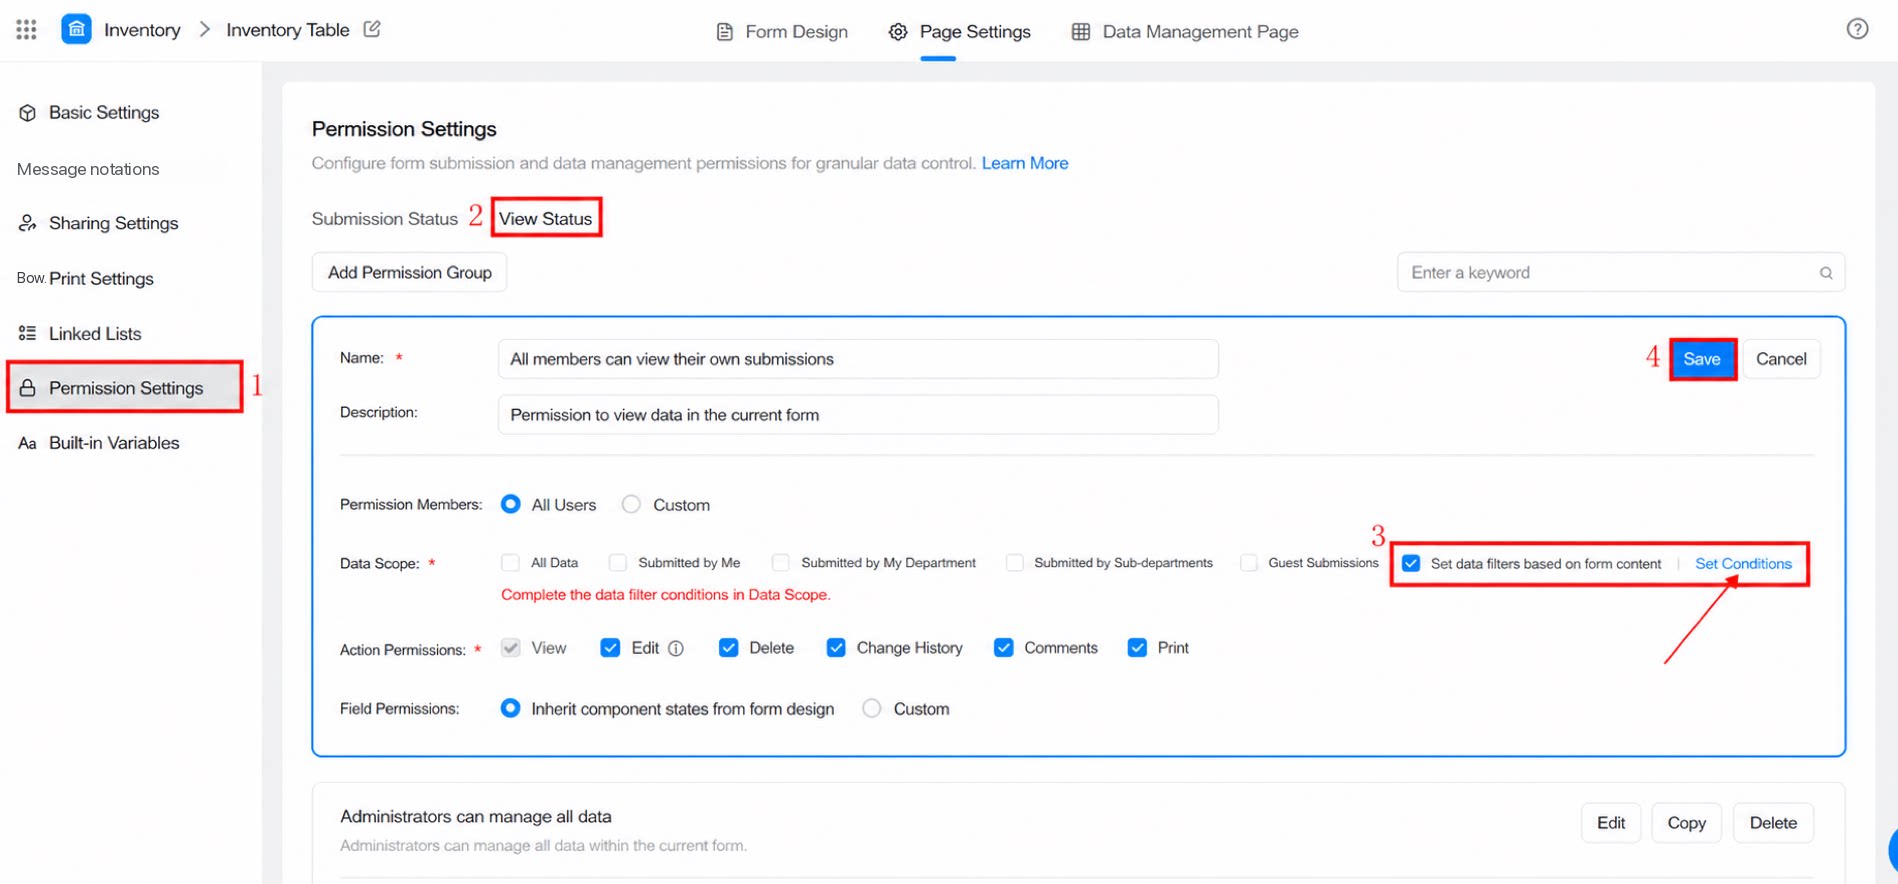Open the help question mark icon
The image size is (1898, 884).
tap(1857, 29)
